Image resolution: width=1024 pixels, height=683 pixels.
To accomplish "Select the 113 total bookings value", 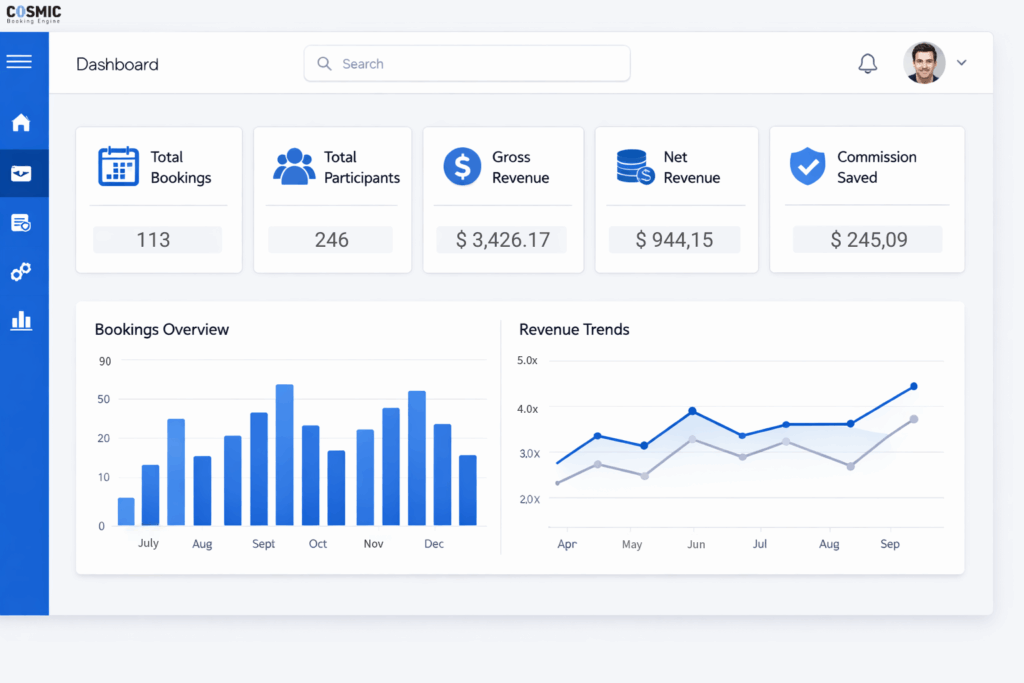I will [153, 240].
